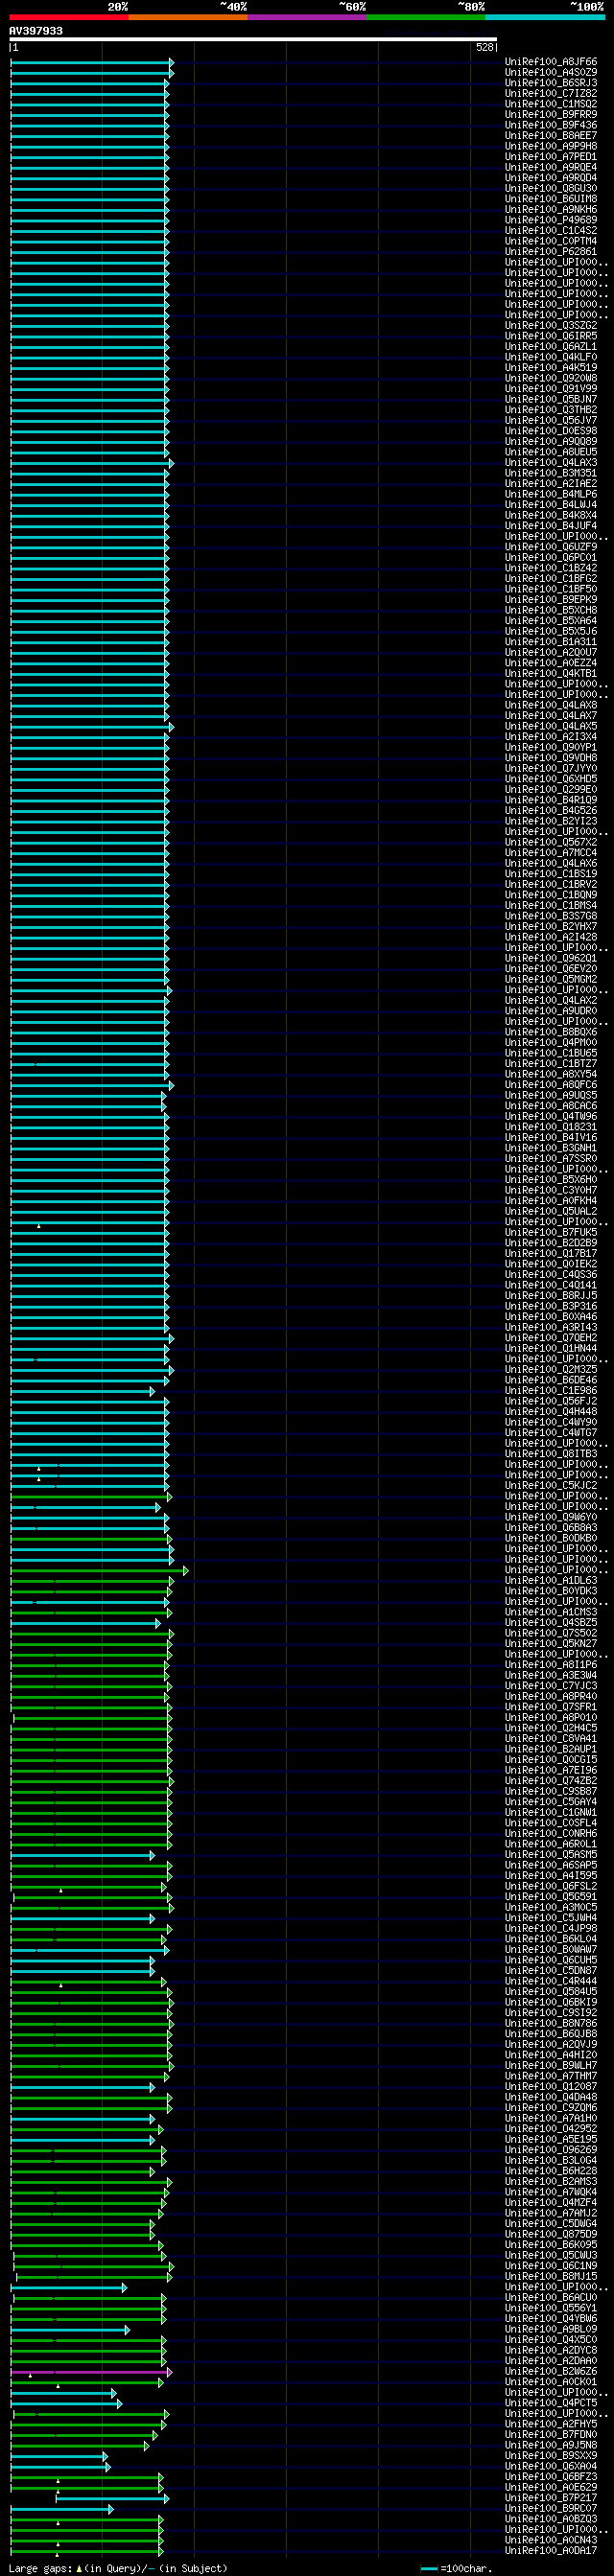
Task: Select hit label UniRef100_B5XA64
Action: pyautogui.click(x=551, y=620)
